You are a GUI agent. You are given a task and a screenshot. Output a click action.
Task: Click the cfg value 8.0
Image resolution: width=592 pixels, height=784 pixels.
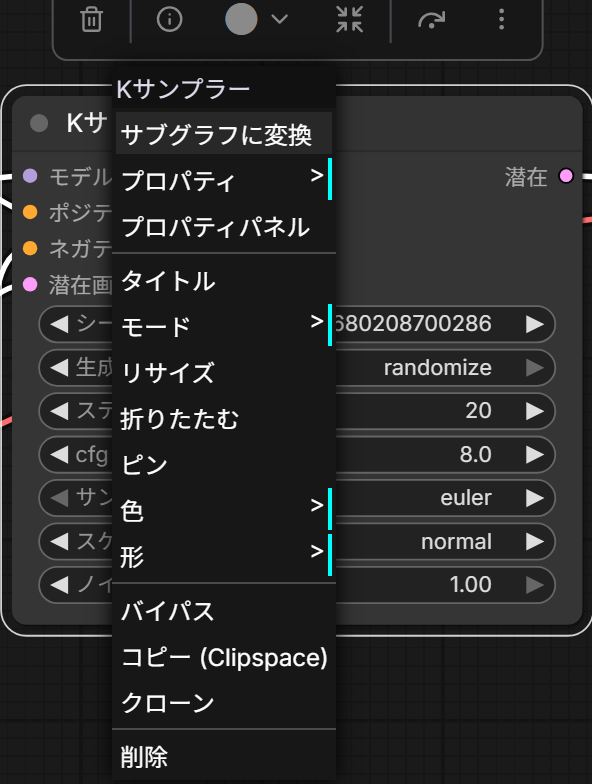click(x=476, y=454)
